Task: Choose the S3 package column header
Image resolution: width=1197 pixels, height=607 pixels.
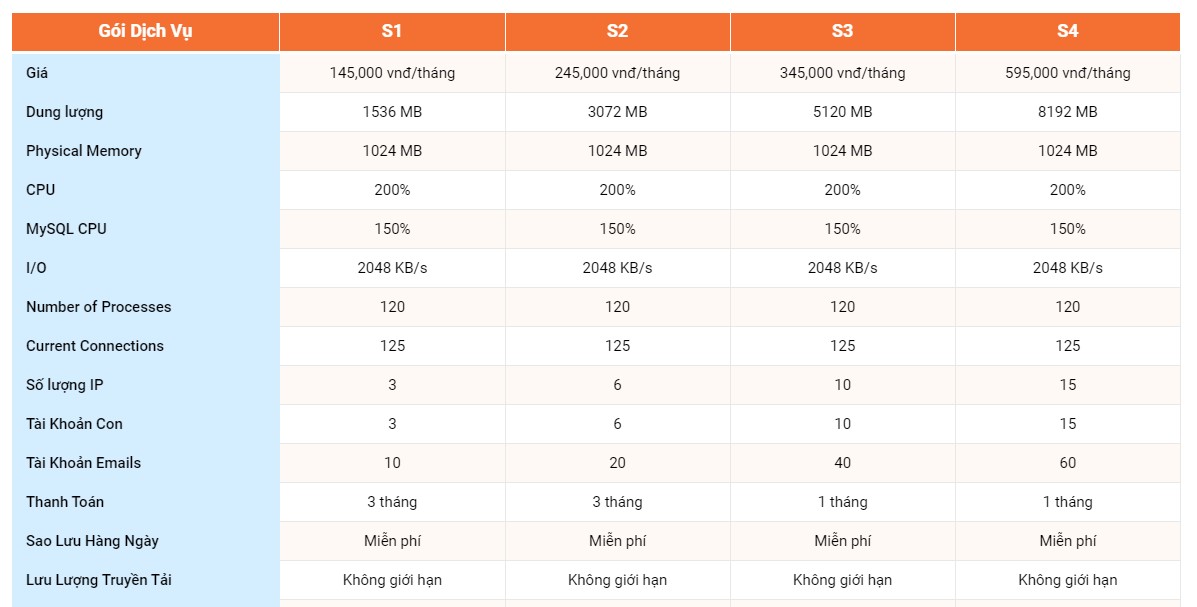Action: pyautogui.click(x=842, y=31)
